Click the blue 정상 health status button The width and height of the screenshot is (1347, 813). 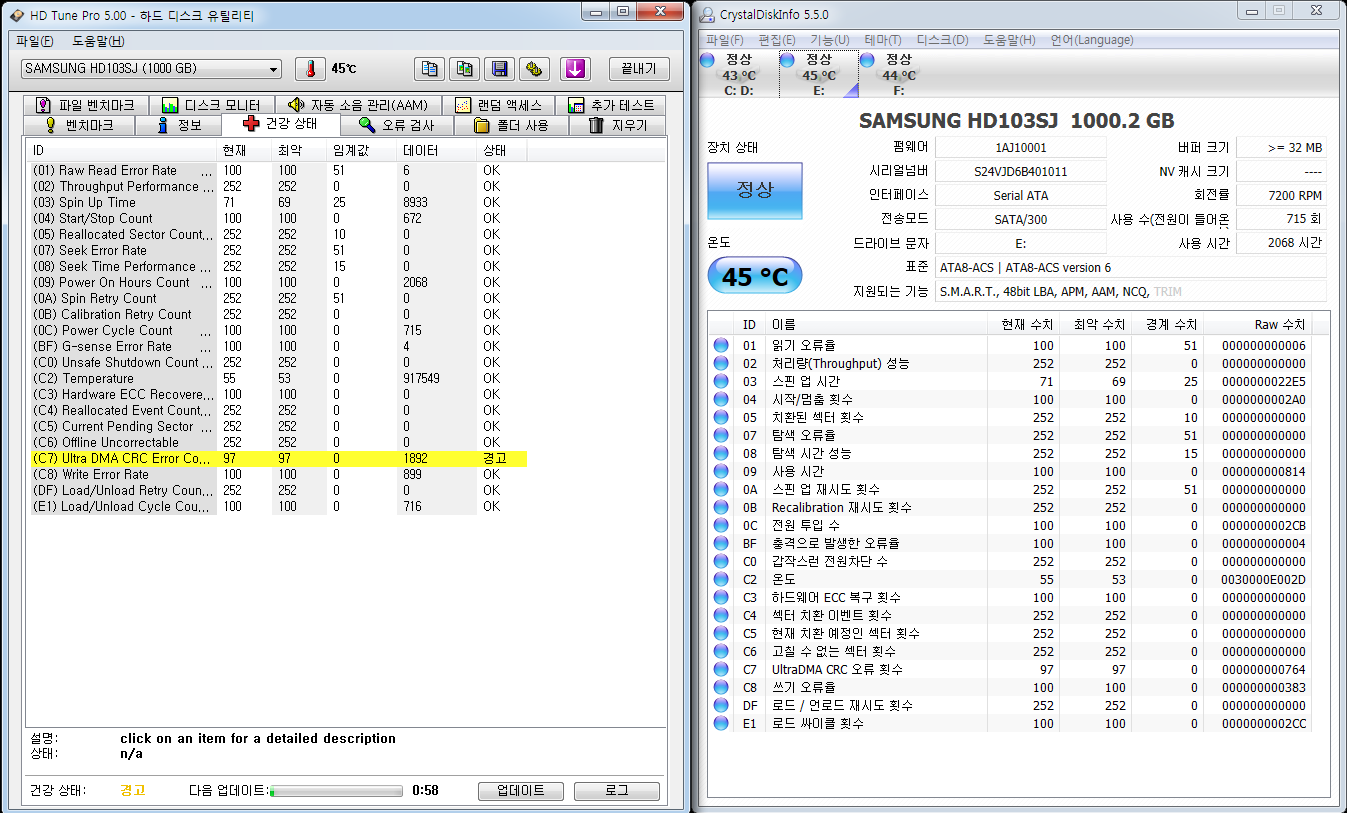[755, 190]
